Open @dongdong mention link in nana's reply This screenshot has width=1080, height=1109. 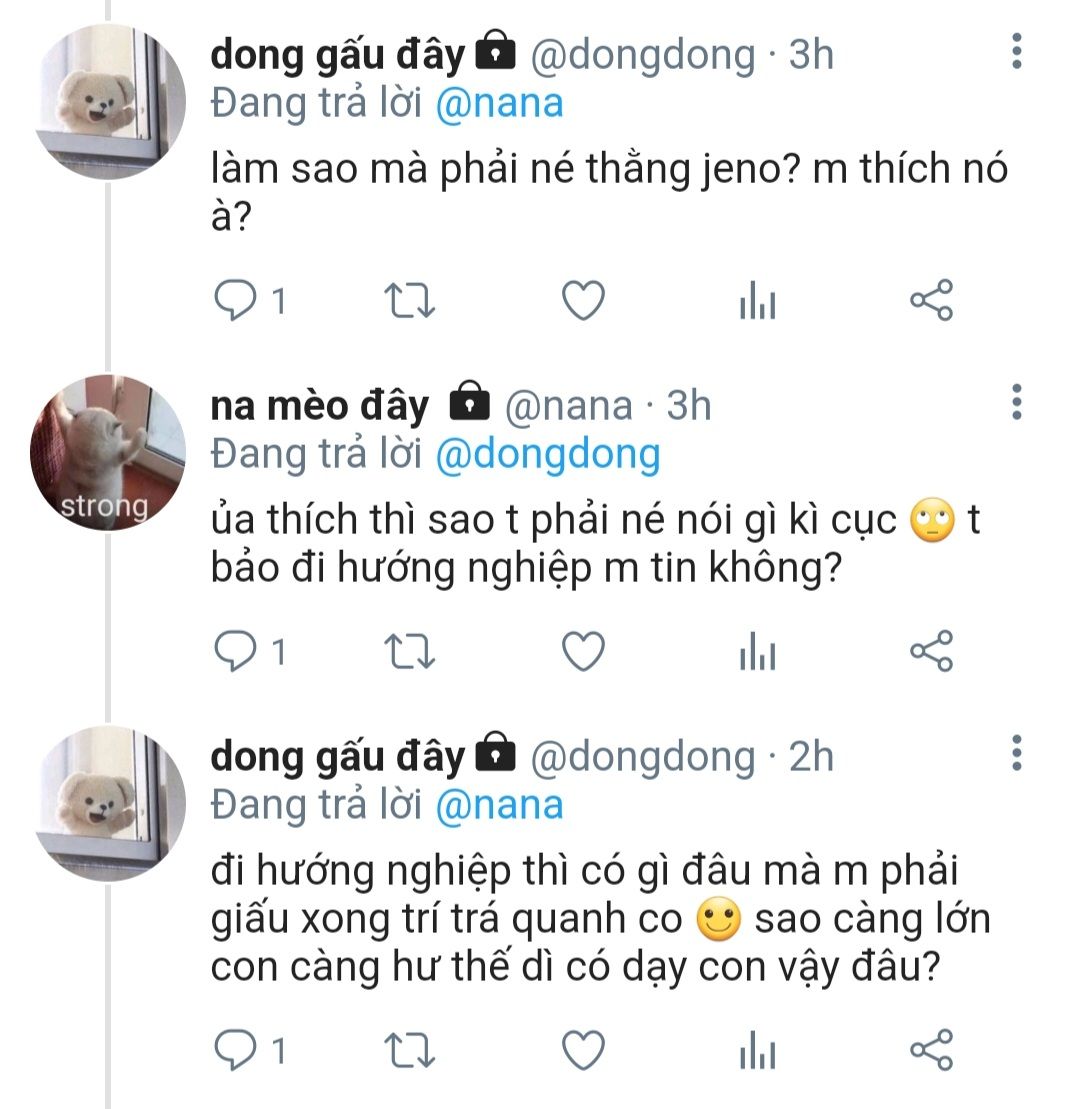tap(548, 455)
